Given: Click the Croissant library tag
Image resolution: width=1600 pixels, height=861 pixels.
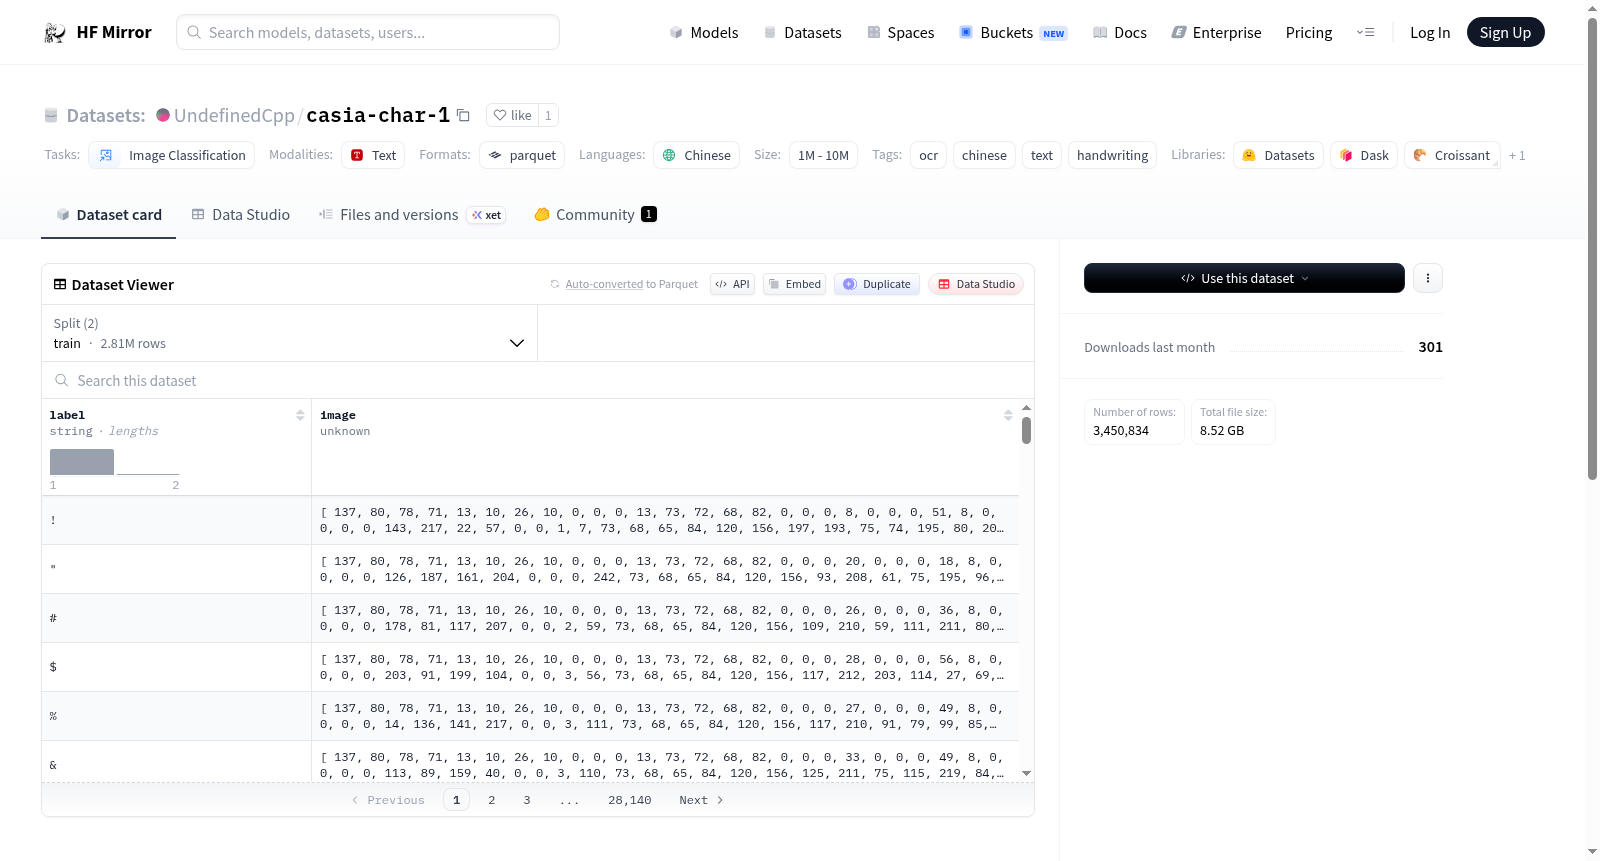Looking at the screenshot, I should pos(1452,155).
